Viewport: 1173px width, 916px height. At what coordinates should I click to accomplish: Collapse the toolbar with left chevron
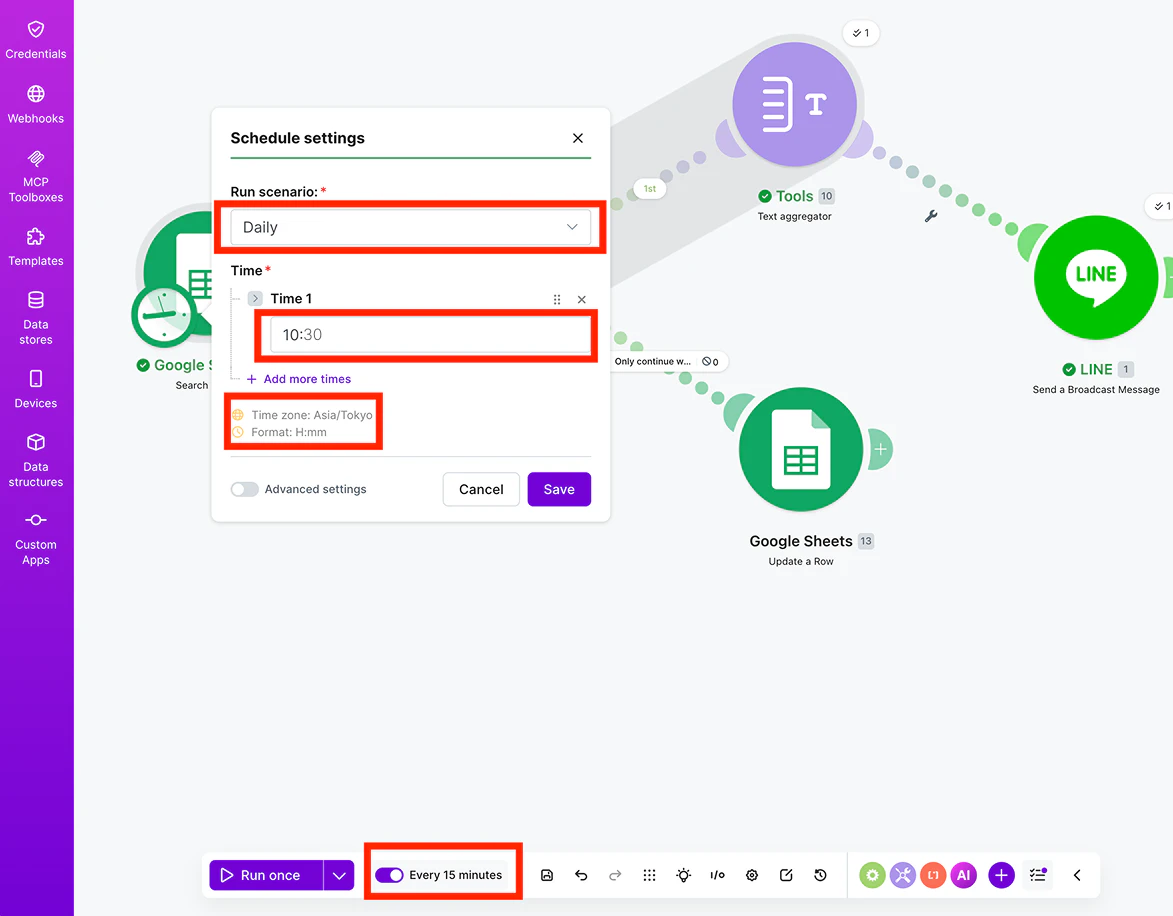[1077, 875]
